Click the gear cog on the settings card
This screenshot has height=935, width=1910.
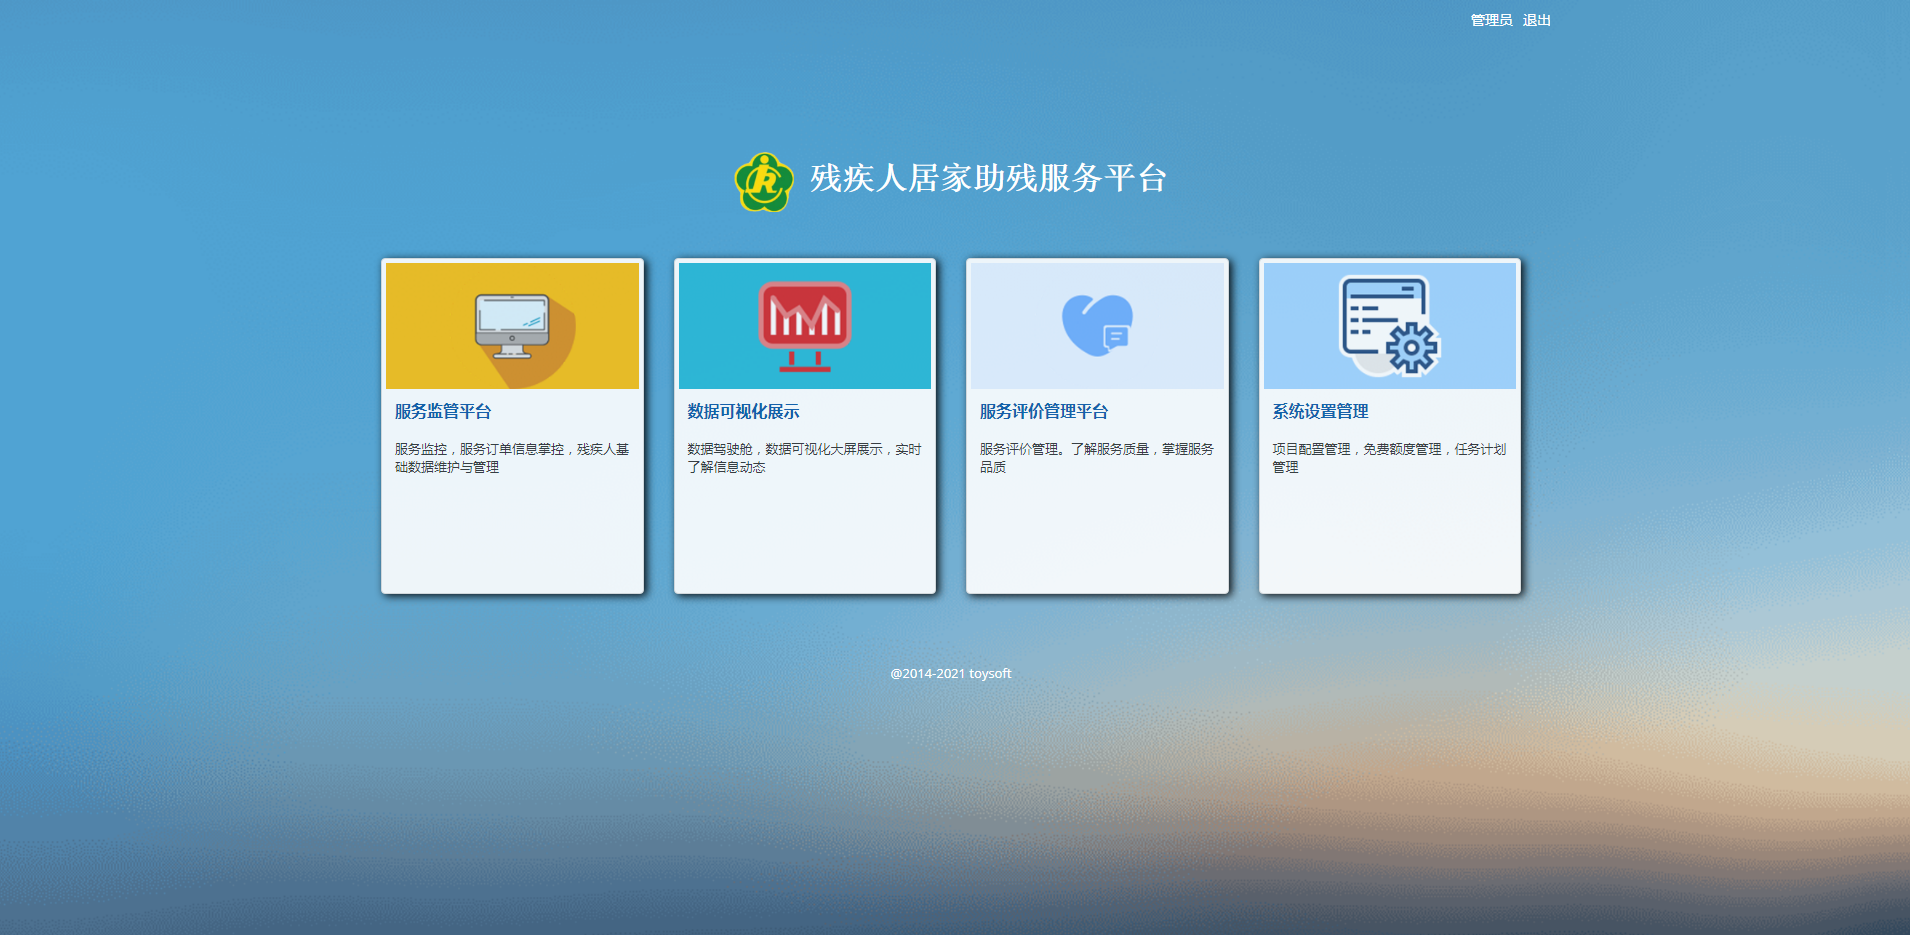(1411, 348)
